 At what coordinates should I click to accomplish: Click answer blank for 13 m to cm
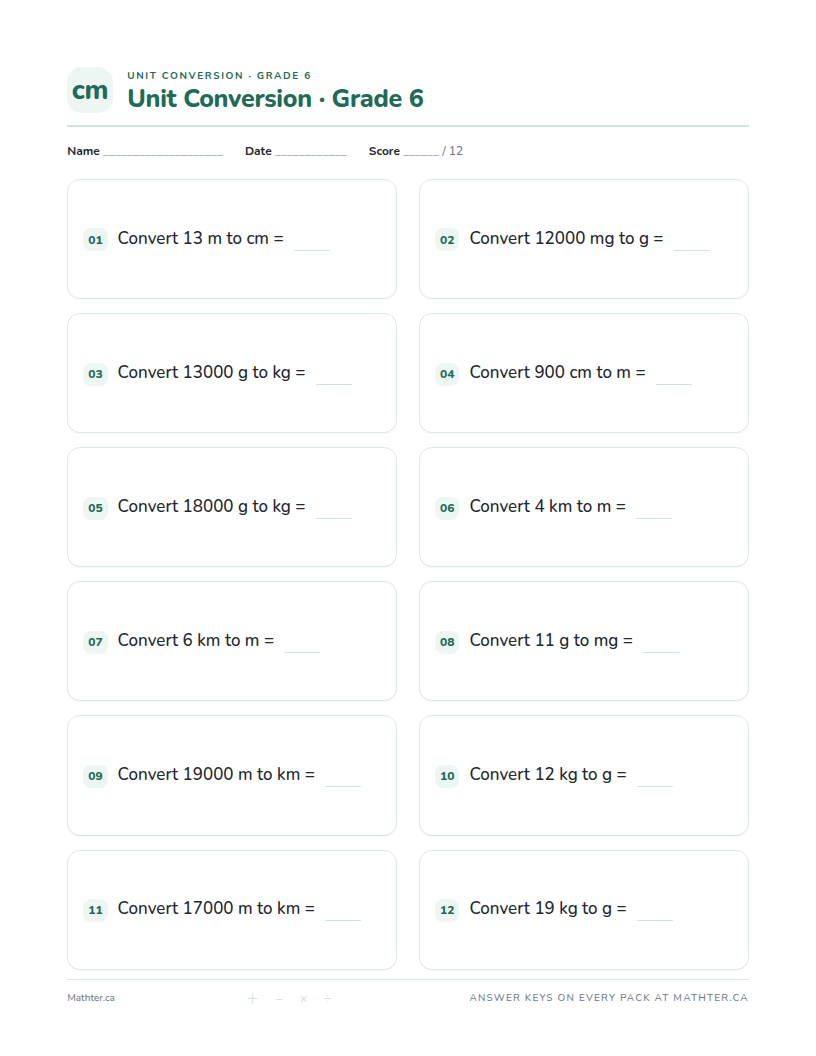point(312,242)
